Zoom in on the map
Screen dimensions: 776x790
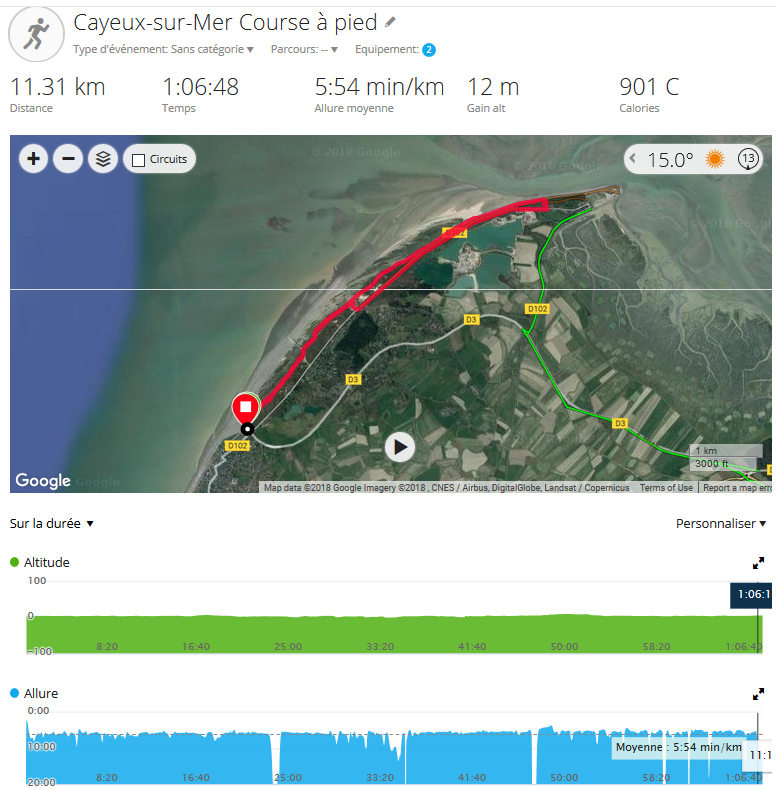click(34, 159)
